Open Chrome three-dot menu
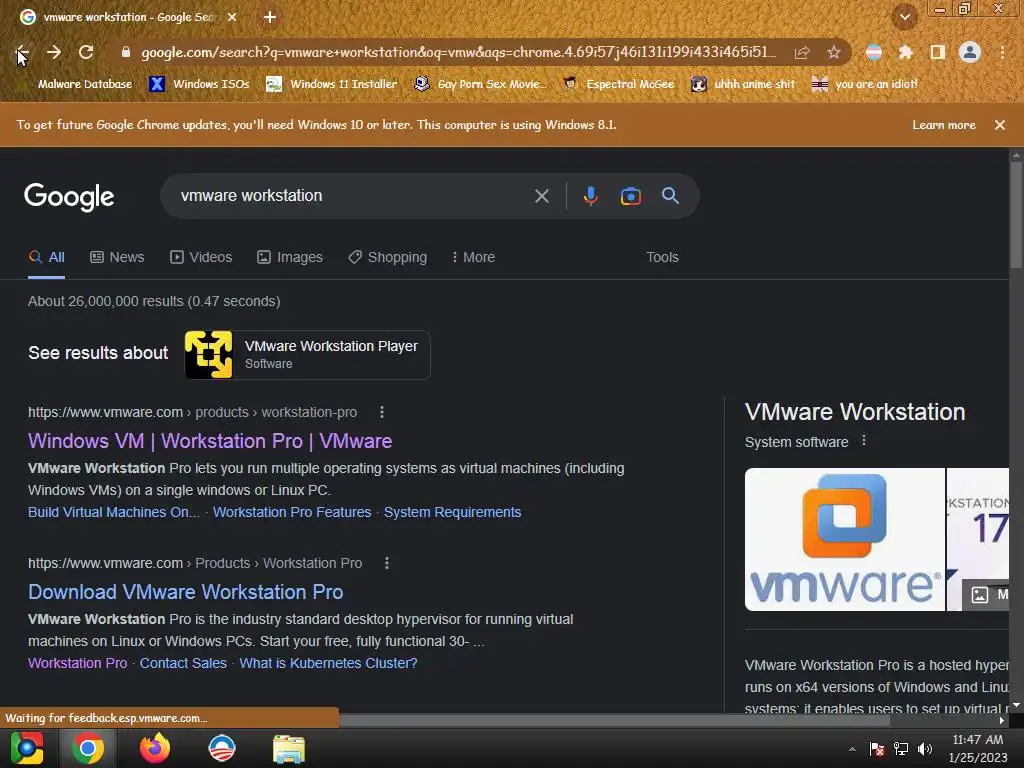The width and height of the screenshot is (1024, 768). [1002, 52]
